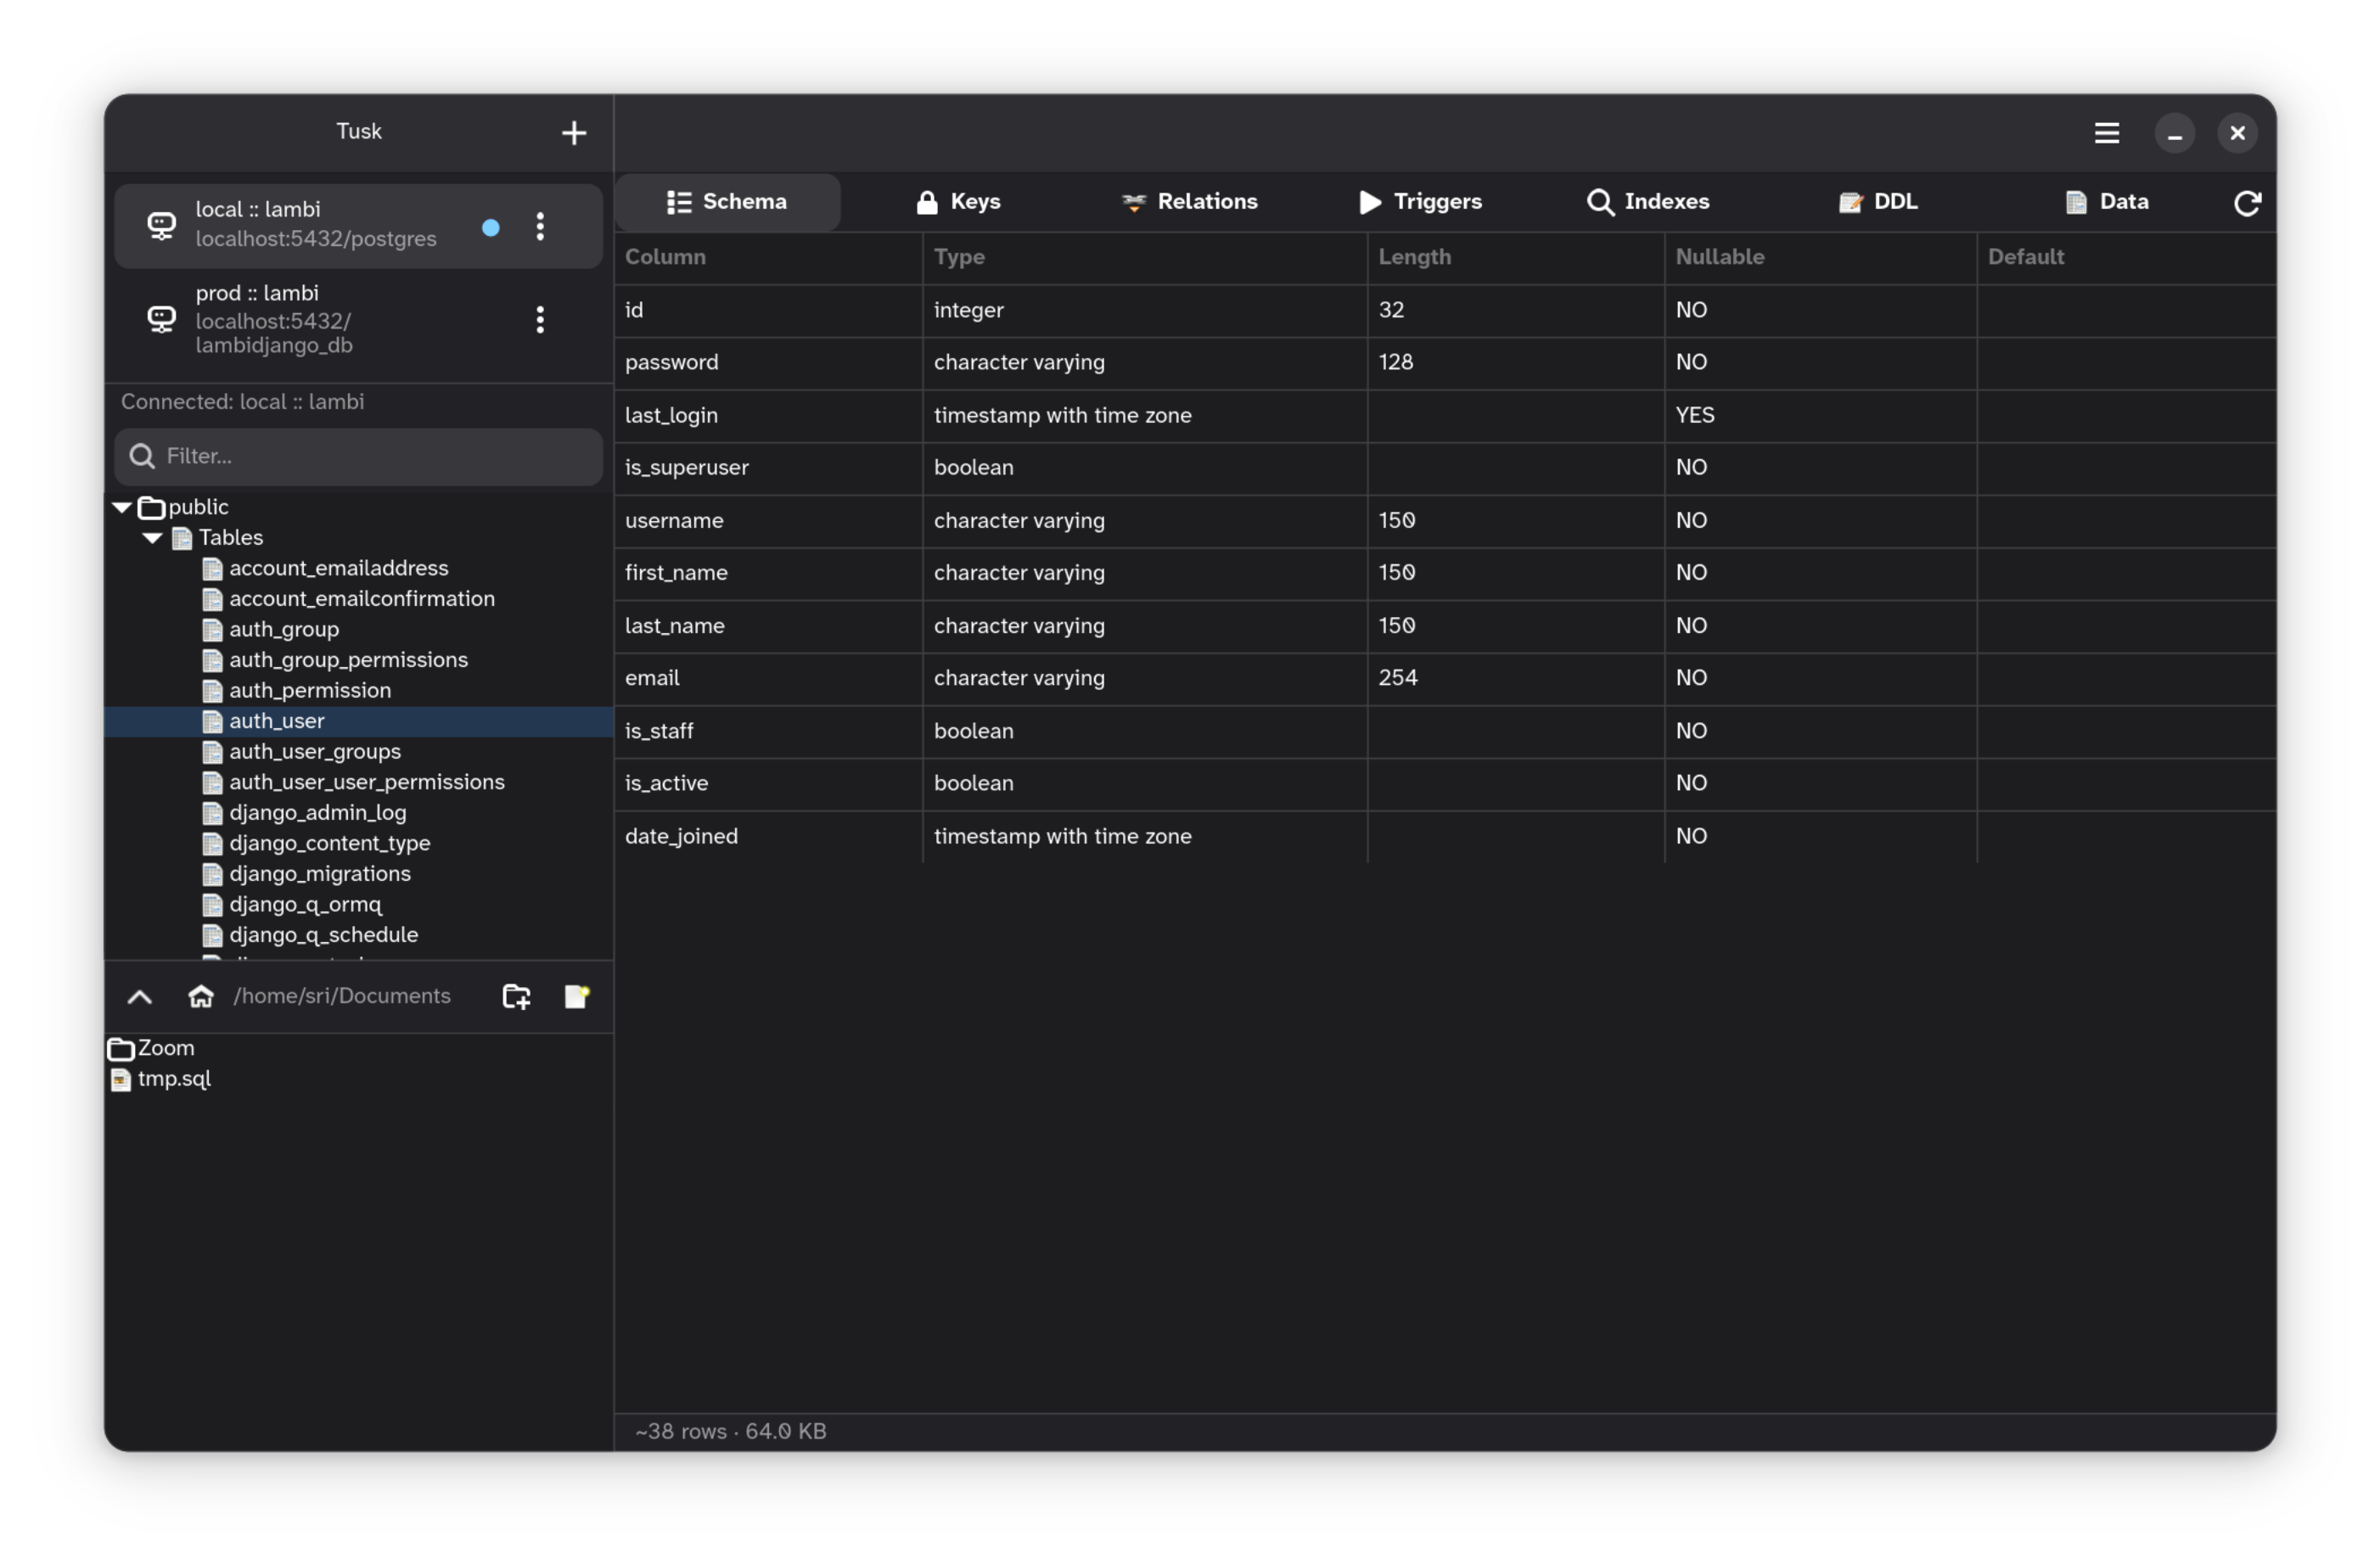2380x1565 pixels.
Task: Click the blue connected status dot
Action: [x=490, y=228]
